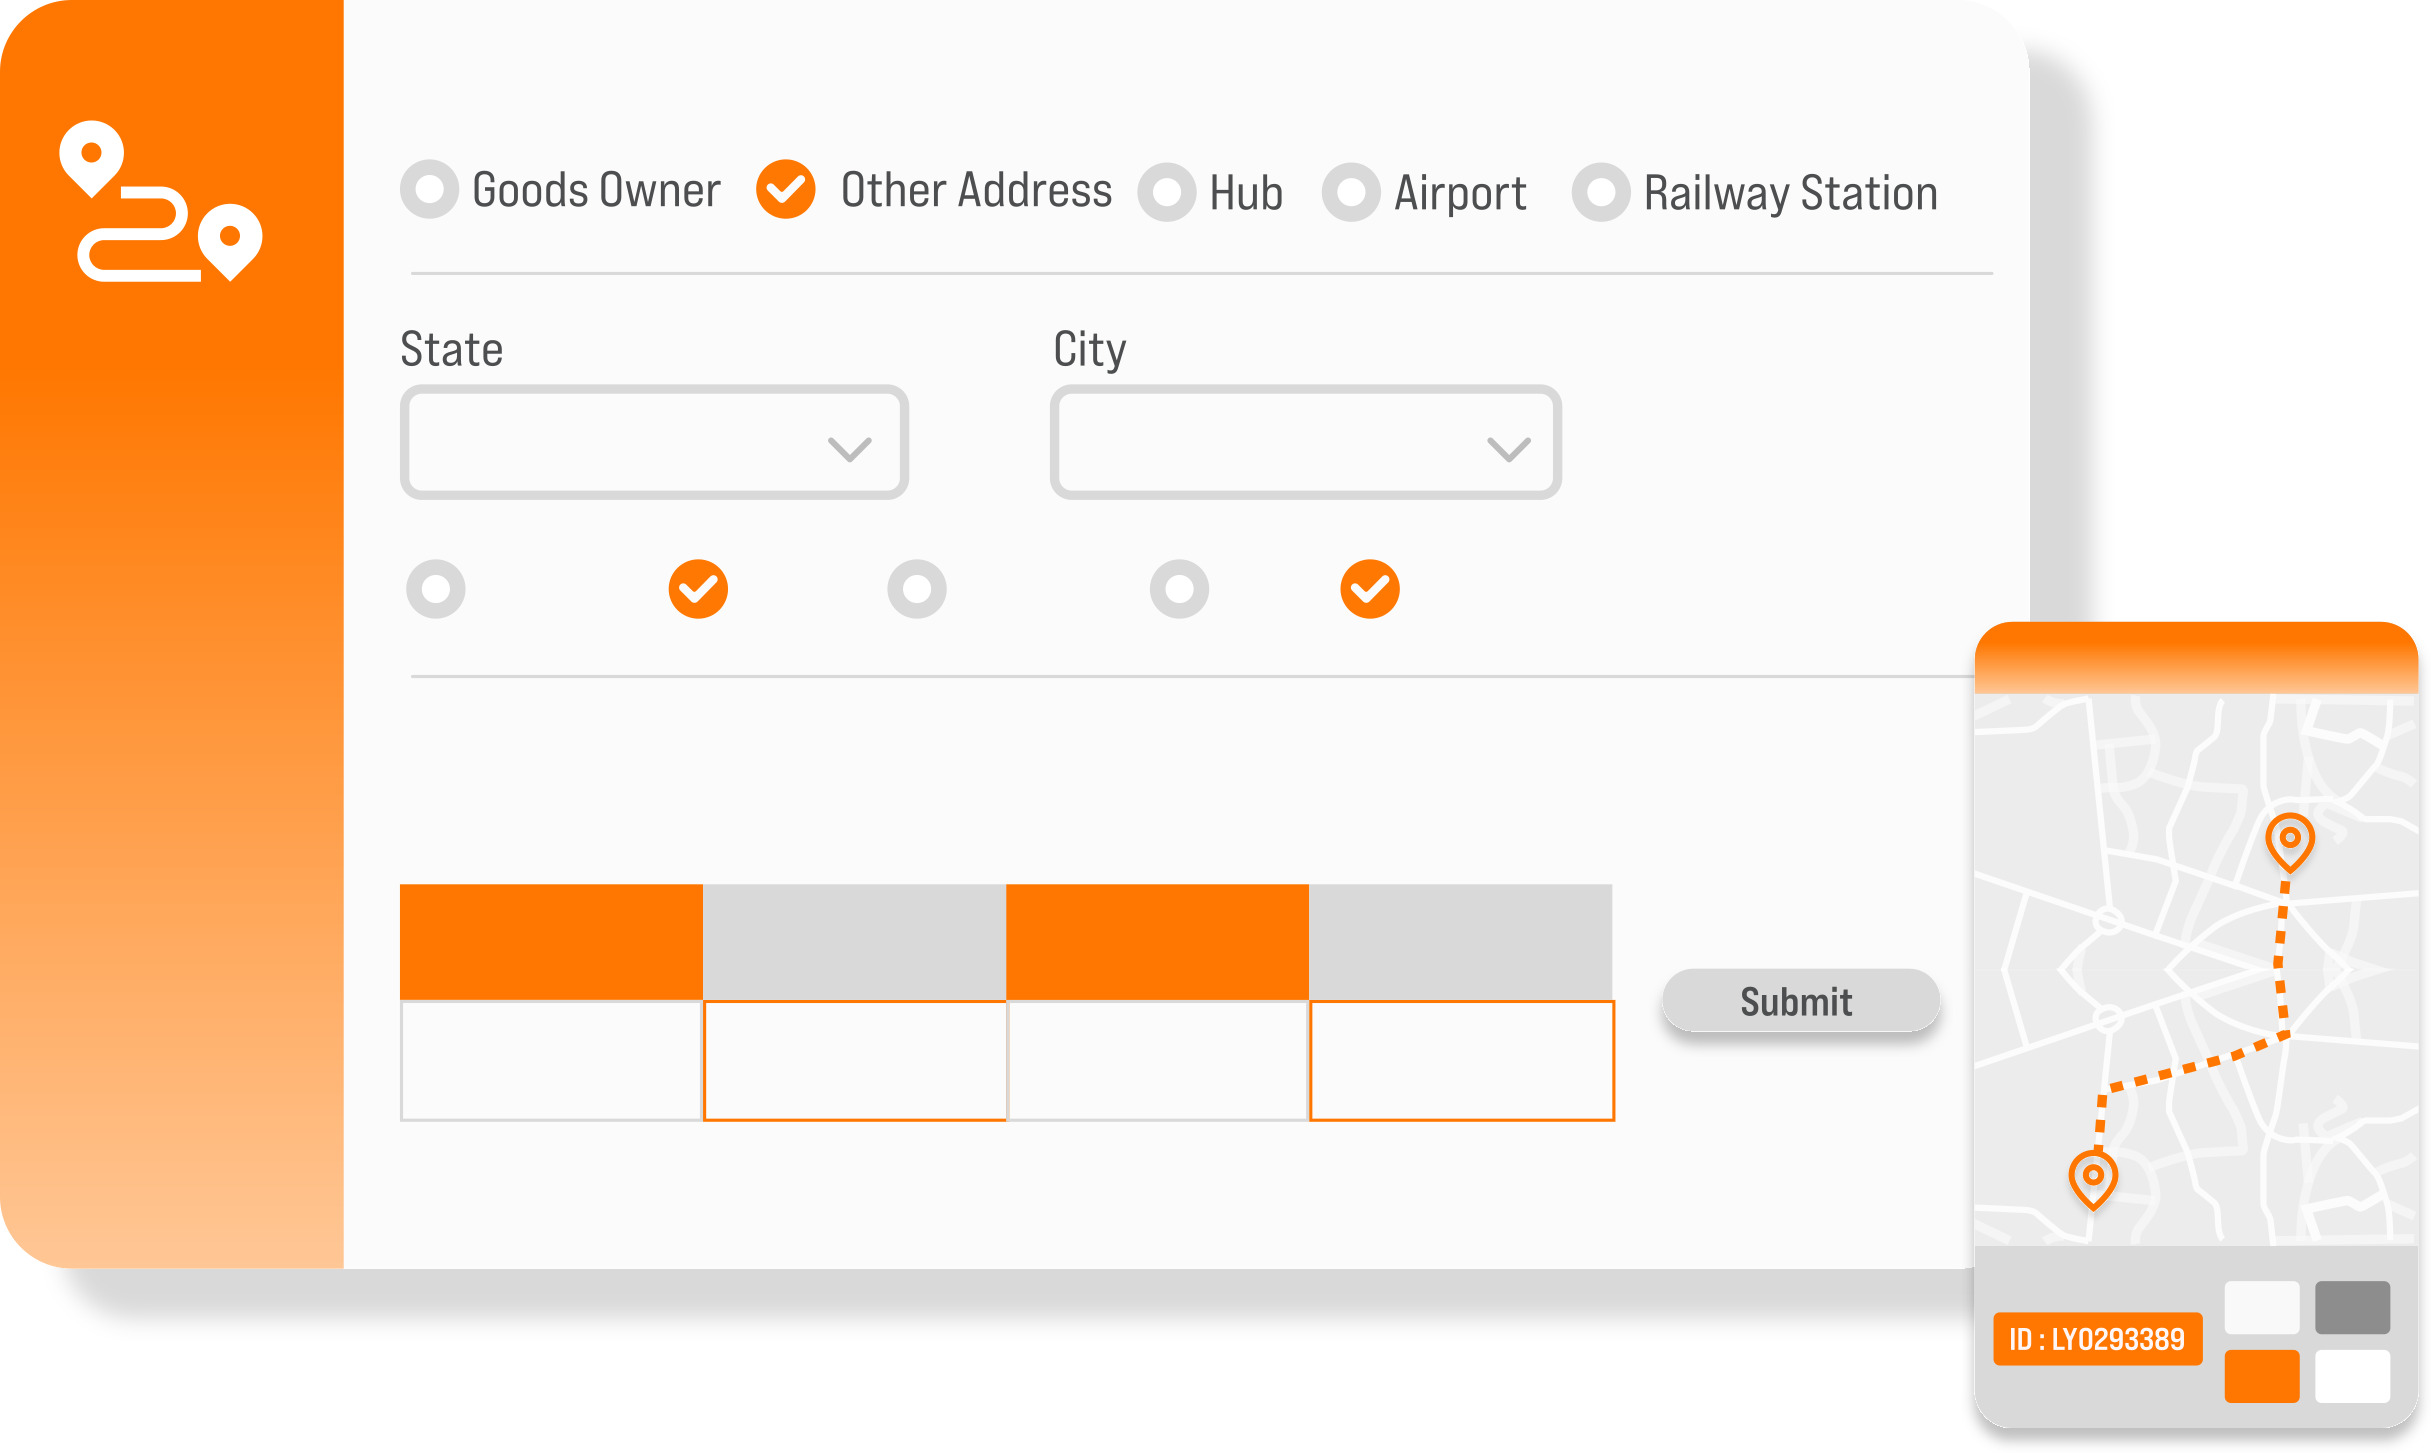
Task: Click the upper map location pin
Action: (x=2289, y=840)
